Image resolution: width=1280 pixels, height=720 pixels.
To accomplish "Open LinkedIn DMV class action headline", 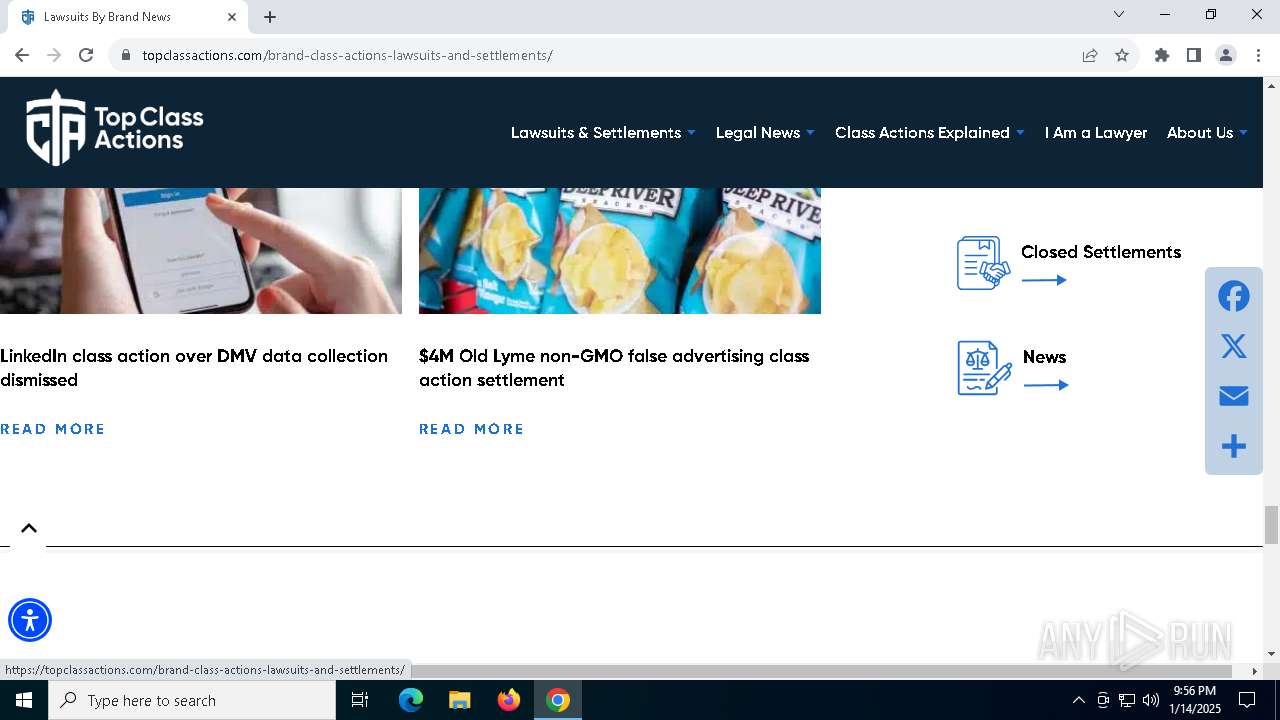I will [194, 368].
